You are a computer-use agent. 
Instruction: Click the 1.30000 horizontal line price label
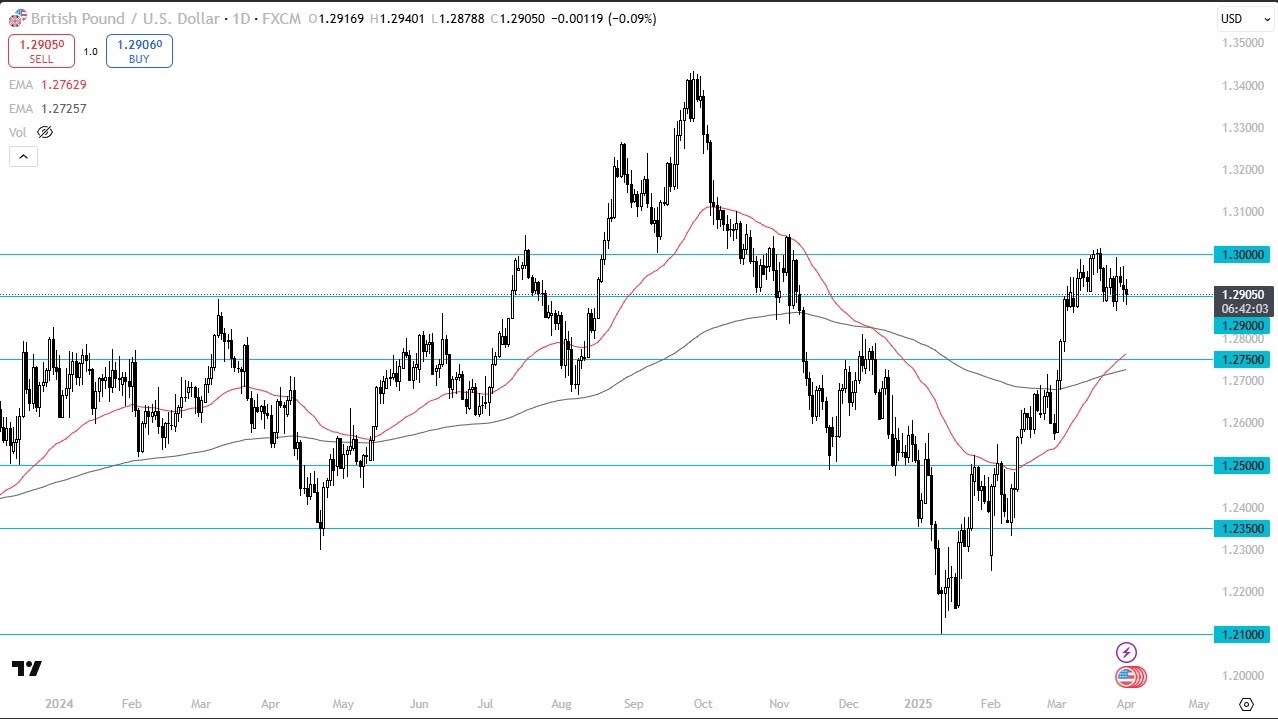[1241, 255]
